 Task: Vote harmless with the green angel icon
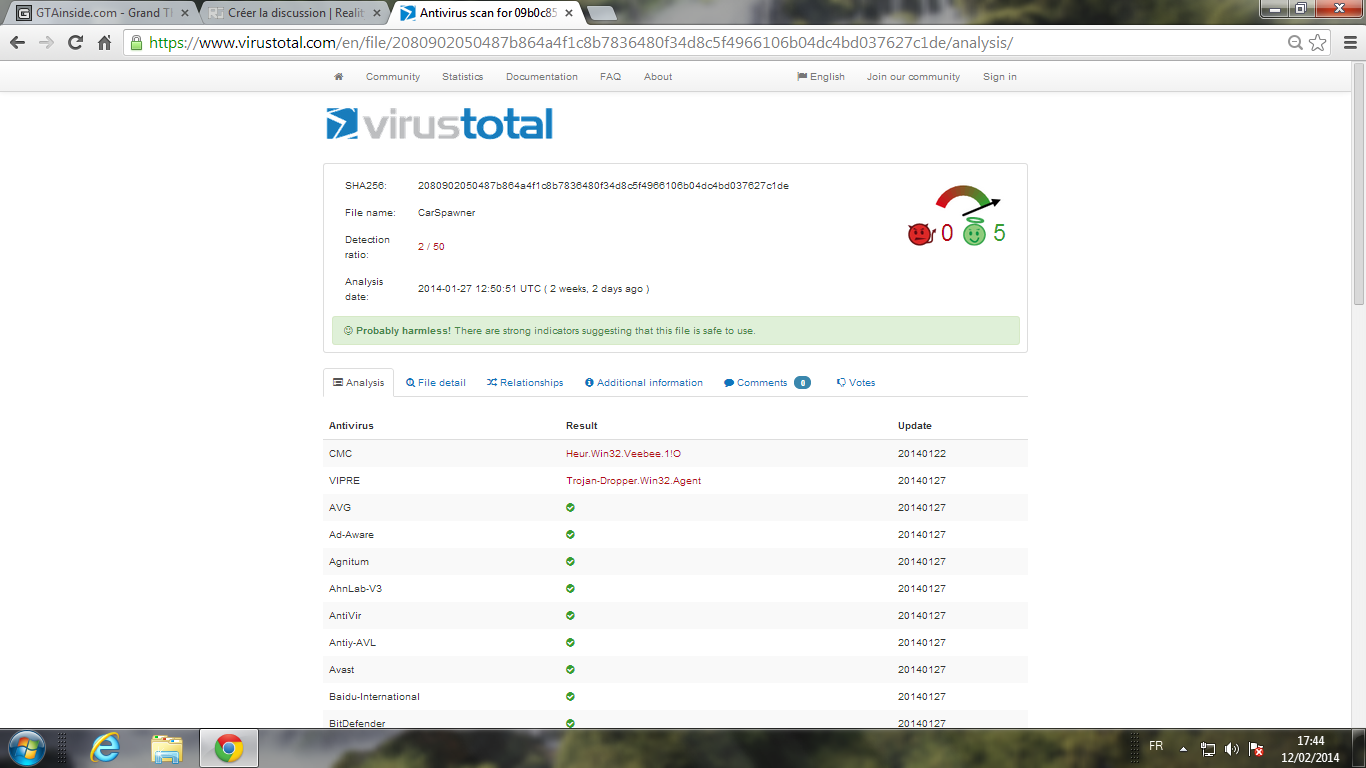(974, 234)
